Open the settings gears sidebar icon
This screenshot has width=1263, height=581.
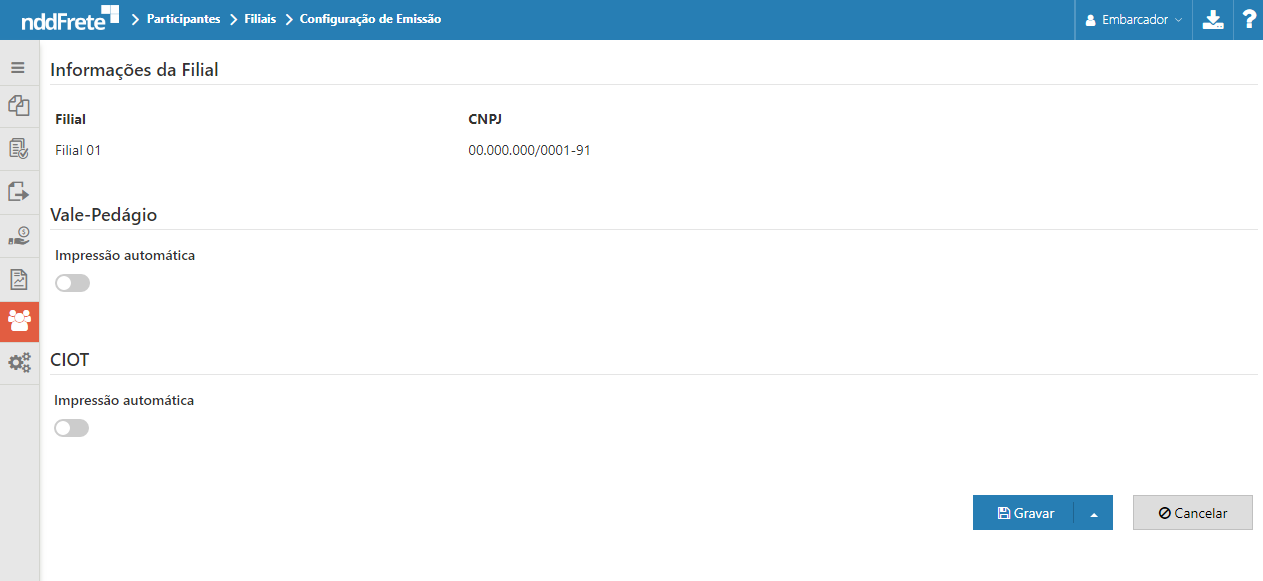[x=18, y=363]
